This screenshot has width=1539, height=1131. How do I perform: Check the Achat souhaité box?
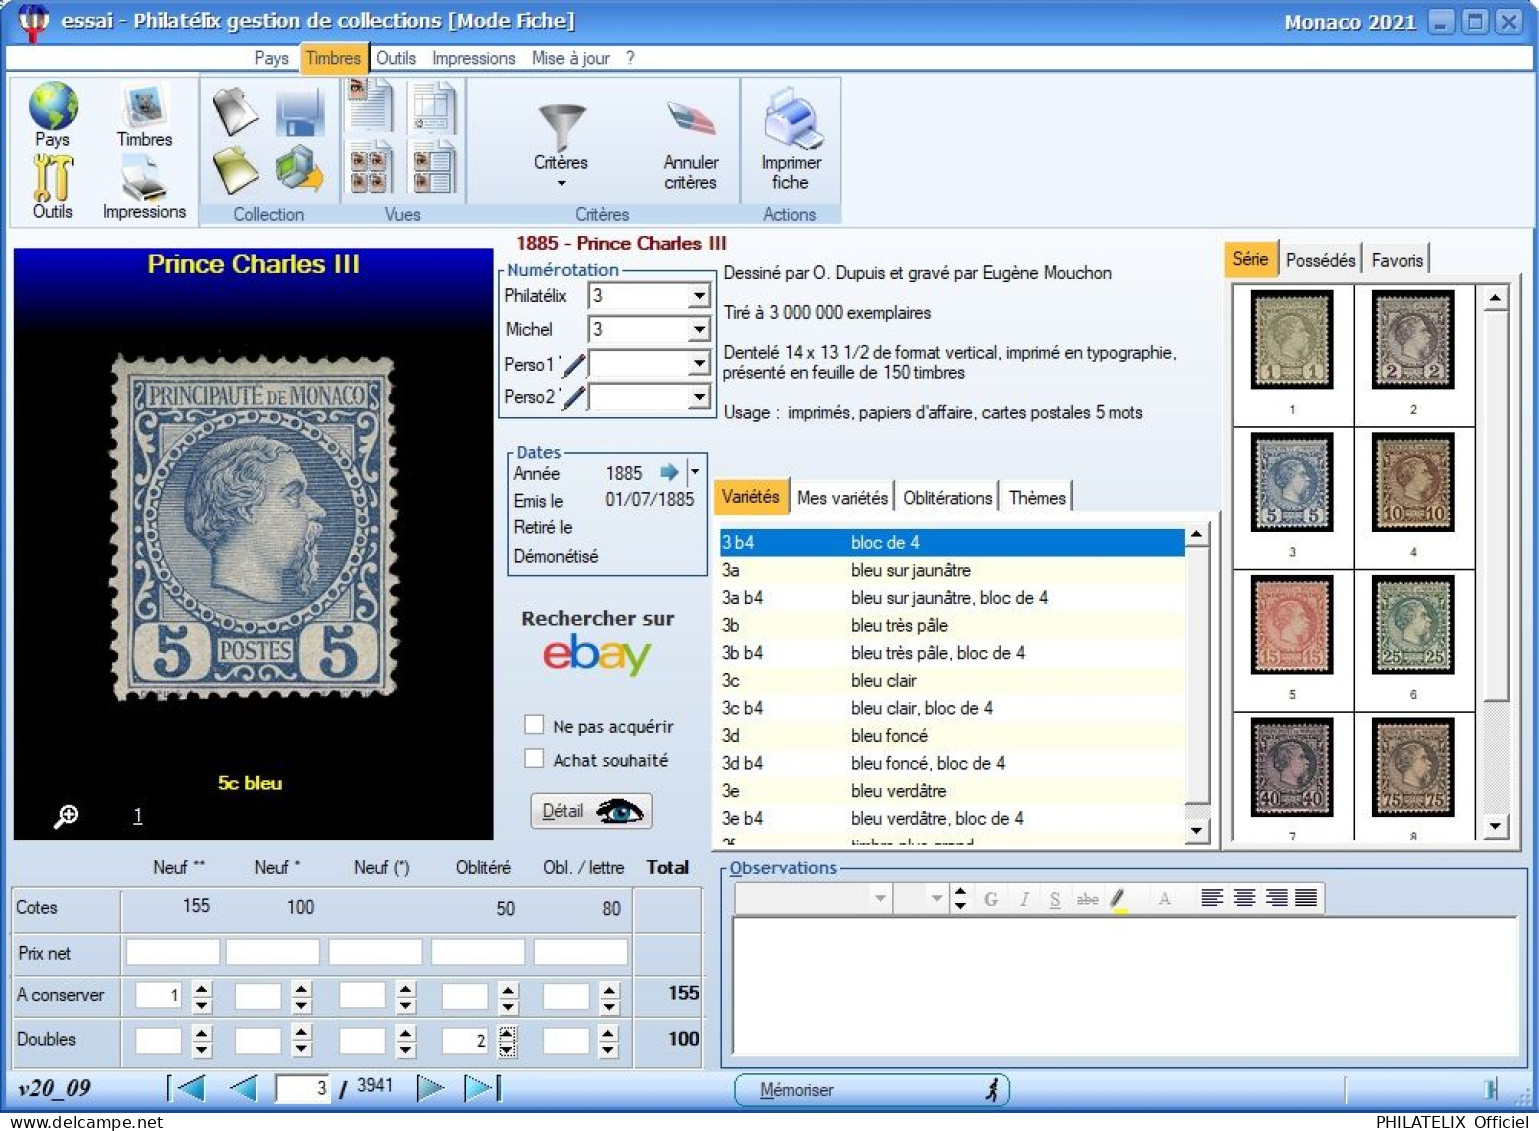[x=535, y=759]
